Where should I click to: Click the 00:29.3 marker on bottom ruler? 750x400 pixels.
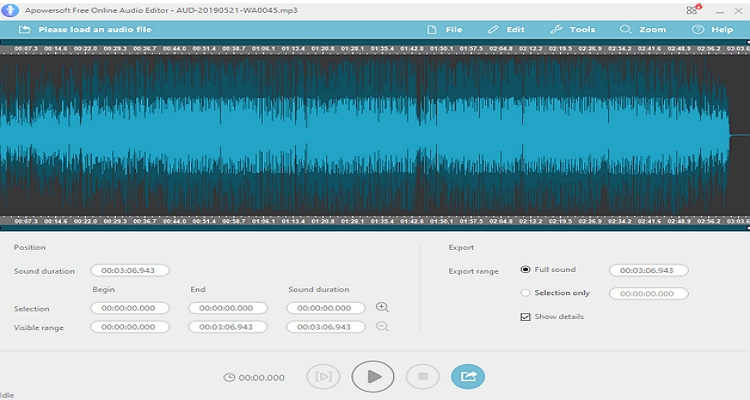[x=115, y=221]
